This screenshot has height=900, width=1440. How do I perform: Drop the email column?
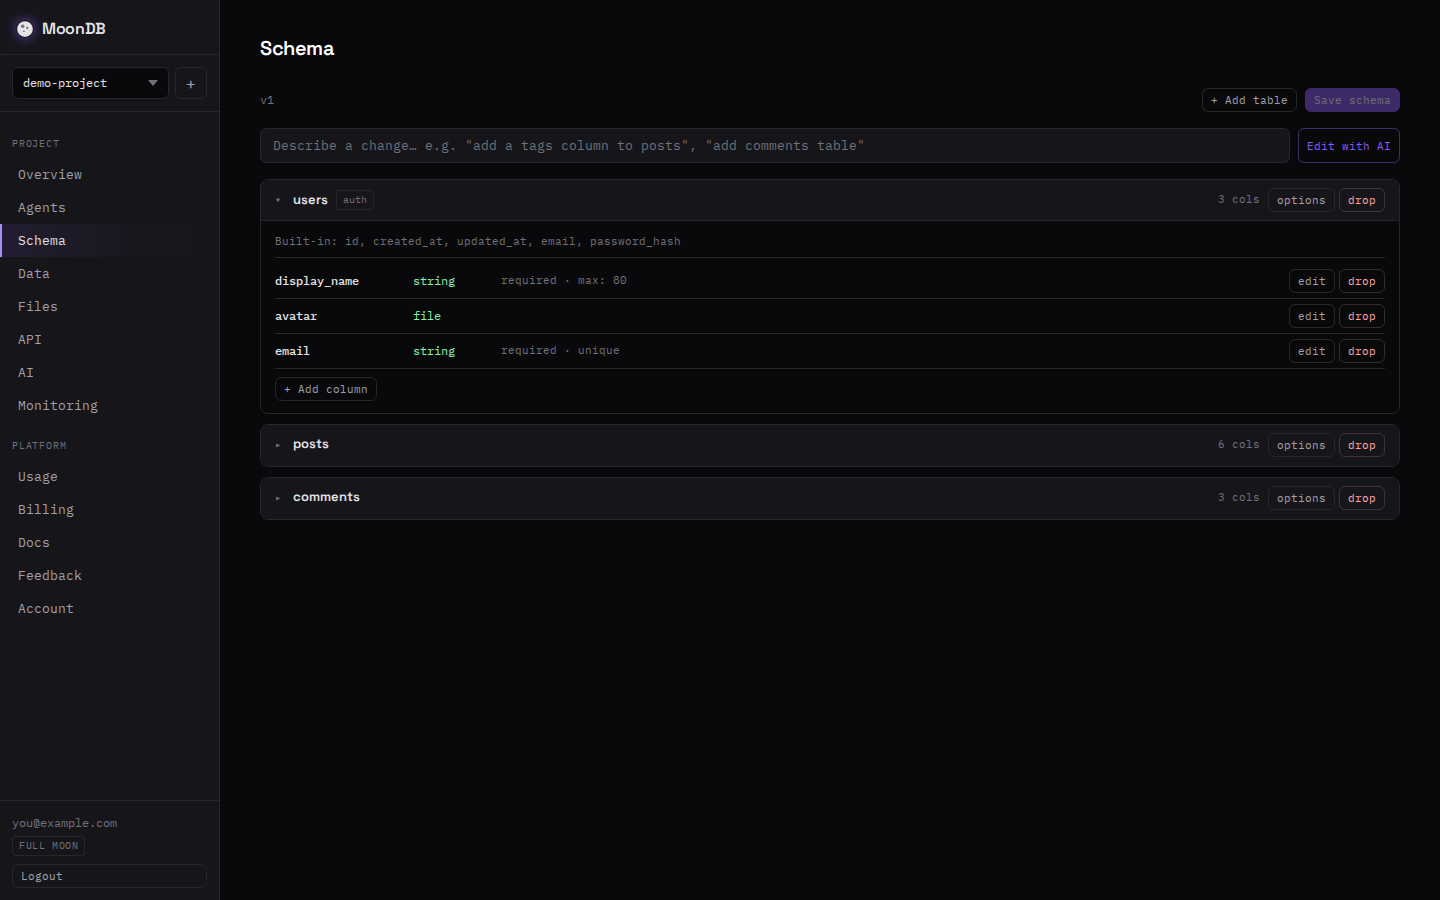click(x=1362, y=351)
